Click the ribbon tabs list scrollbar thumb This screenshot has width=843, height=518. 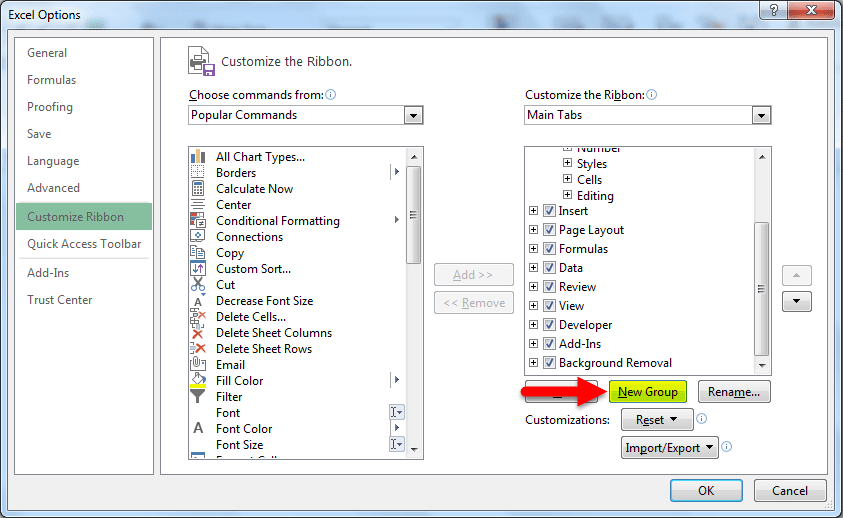click(761, 289)
